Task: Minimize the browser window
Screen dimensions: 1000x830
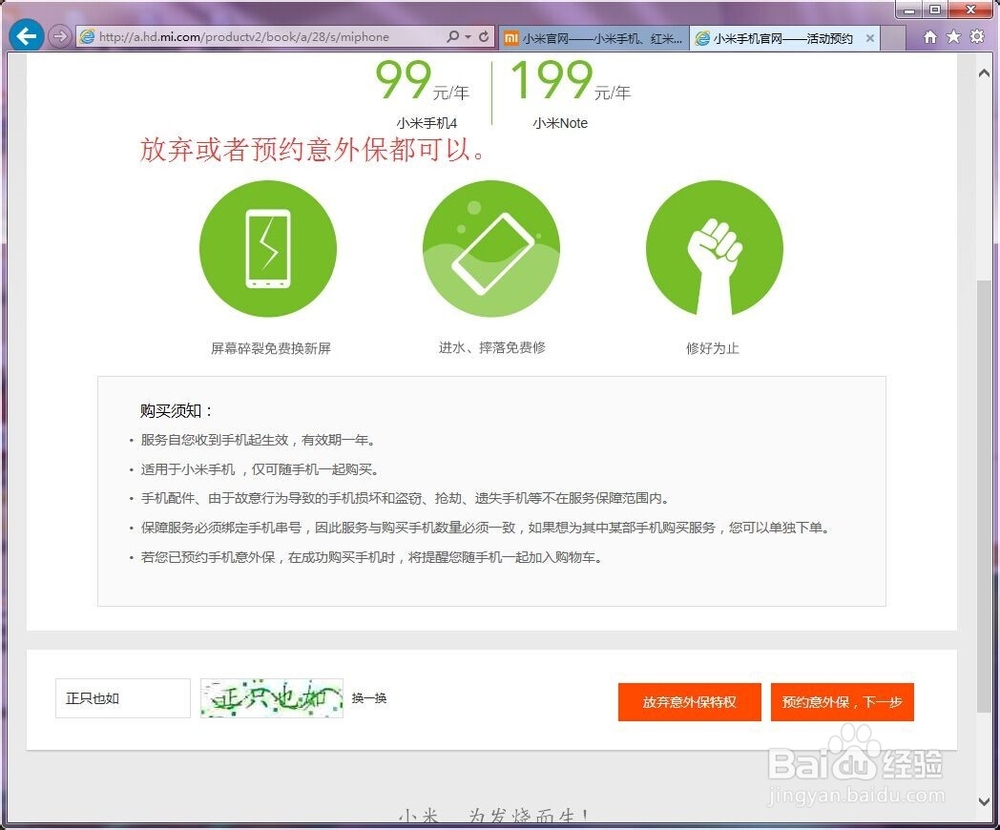Action: coord(909,9)
